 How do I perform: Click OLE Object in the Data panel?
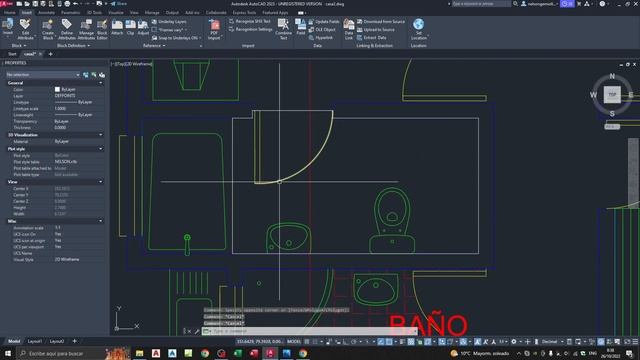[x=322, y=29]
